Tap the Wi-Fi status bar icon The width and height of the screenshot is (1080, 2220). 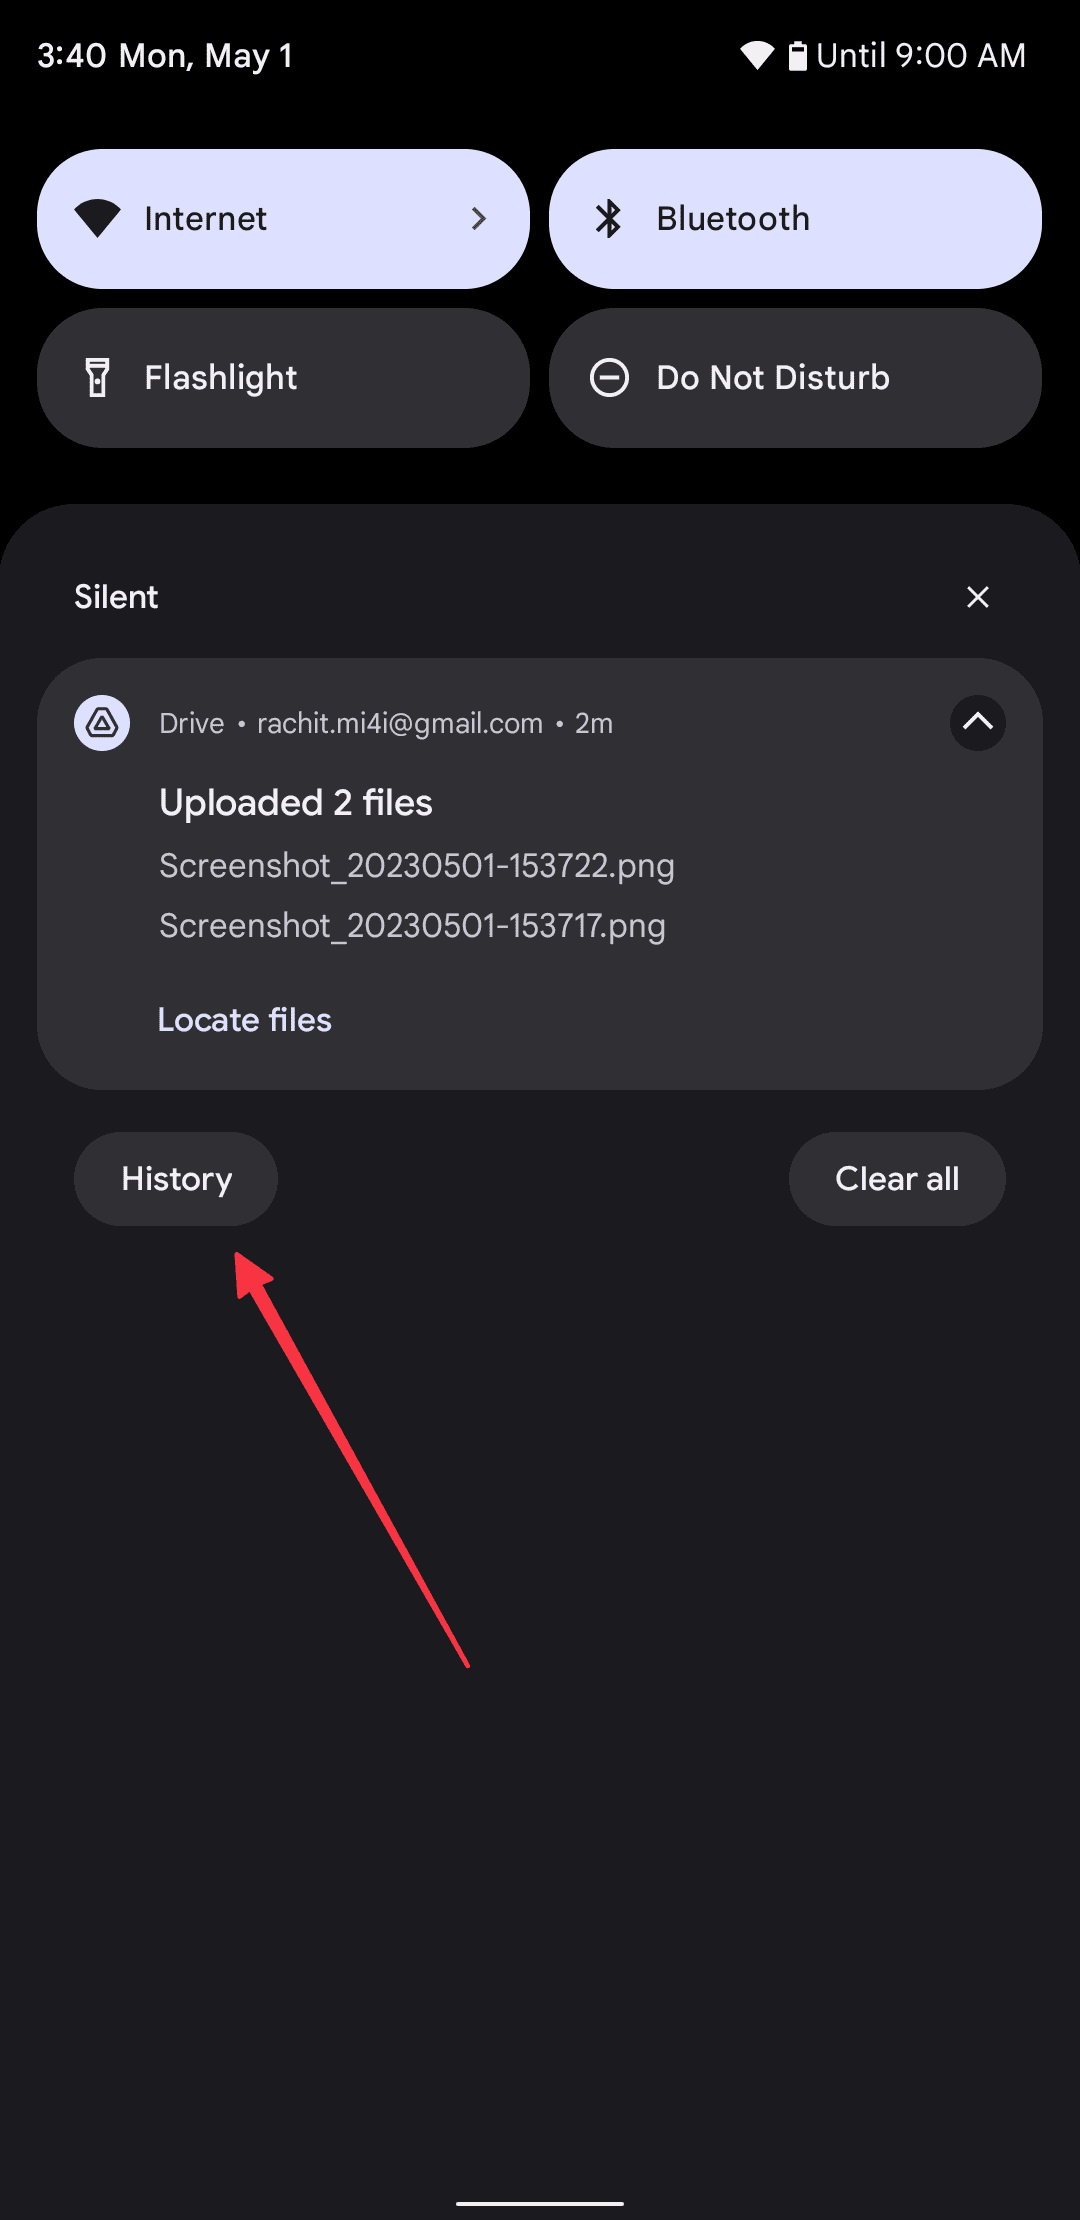coord(757,55)
